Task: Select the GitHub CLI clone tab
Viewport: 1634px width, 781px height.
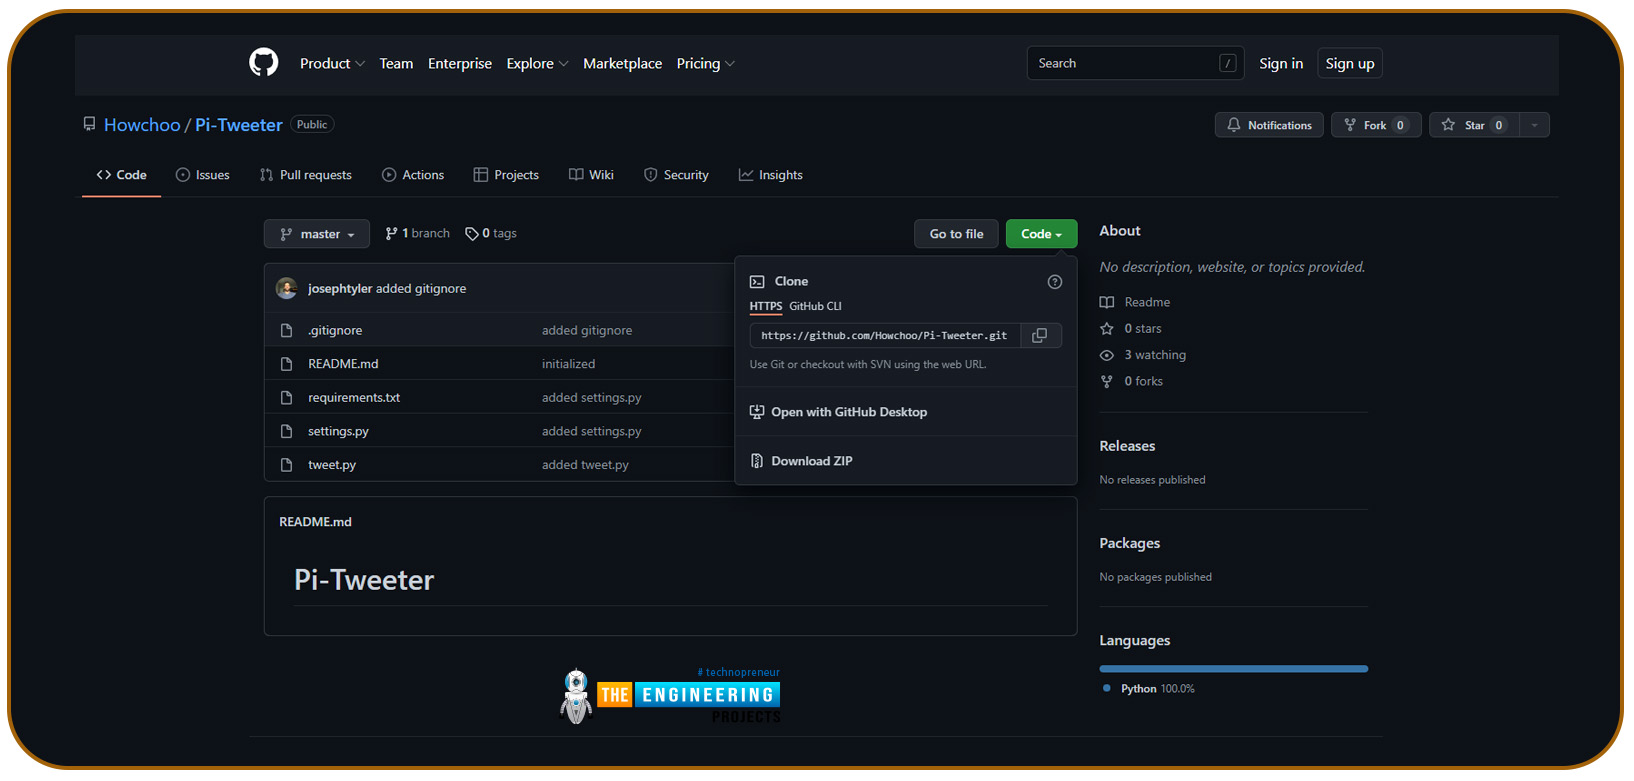Action: pyautogui.click(x=816, y=306)
